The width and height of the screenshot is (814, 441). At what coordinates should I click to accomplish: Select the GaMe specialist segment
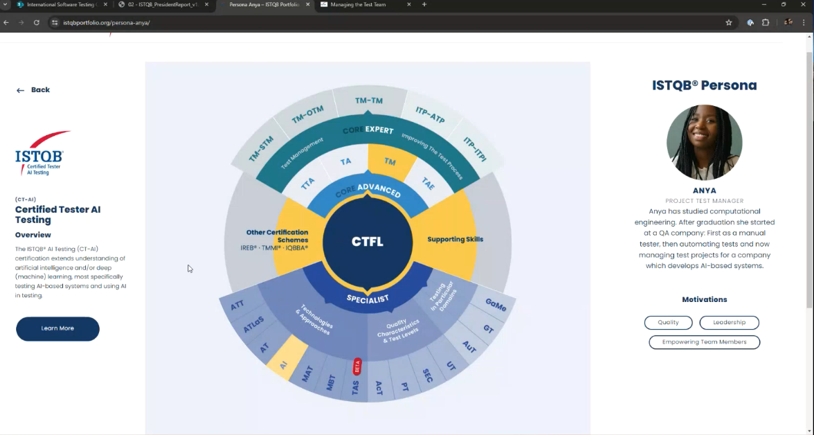click(x=495, y=304)
